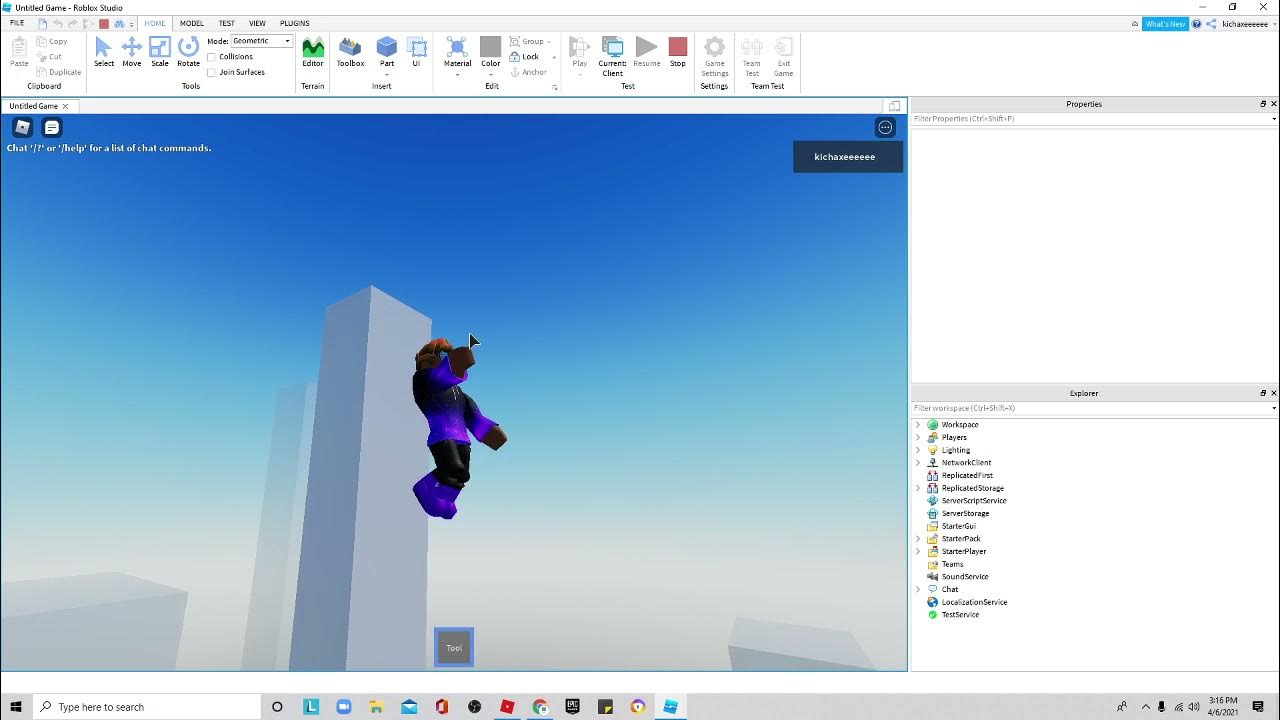The width and height of the screenshot is (1280, 720).
Task: Select the Rotate tool
Action: pyautogui.click(x=188, y=52)
